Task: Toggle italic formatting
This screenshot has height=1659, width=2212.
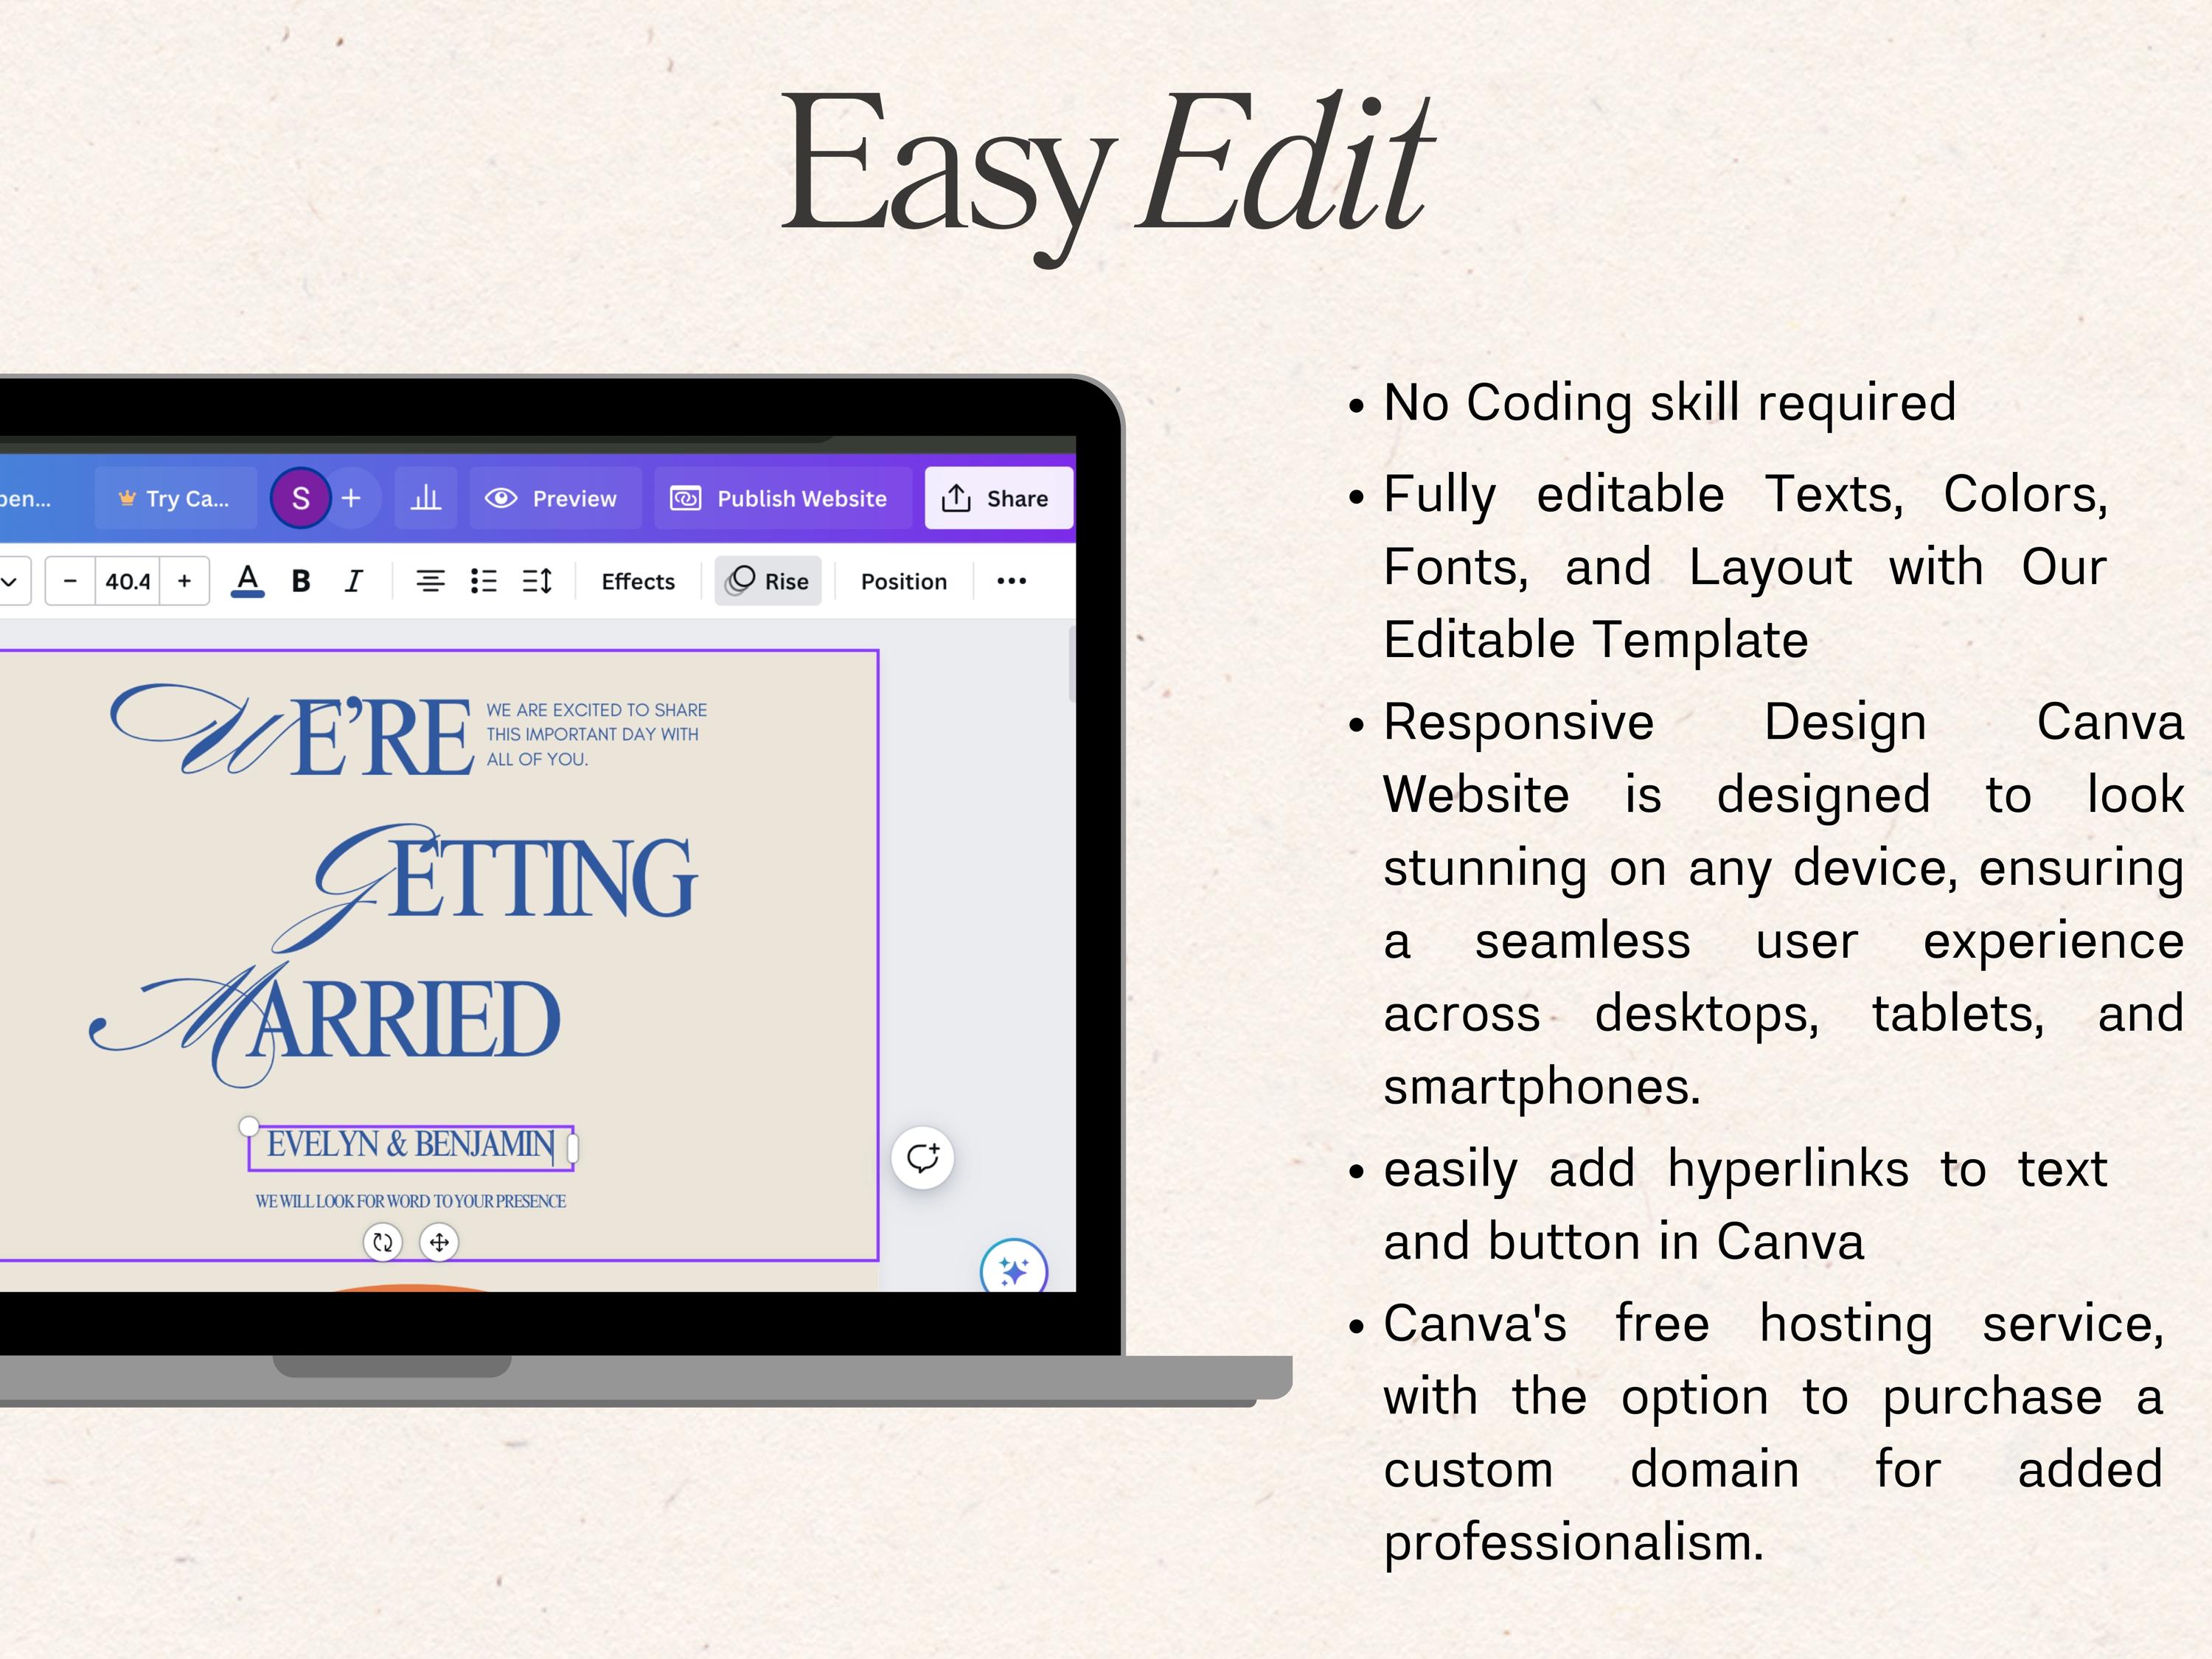Action: tap(353, 581)
